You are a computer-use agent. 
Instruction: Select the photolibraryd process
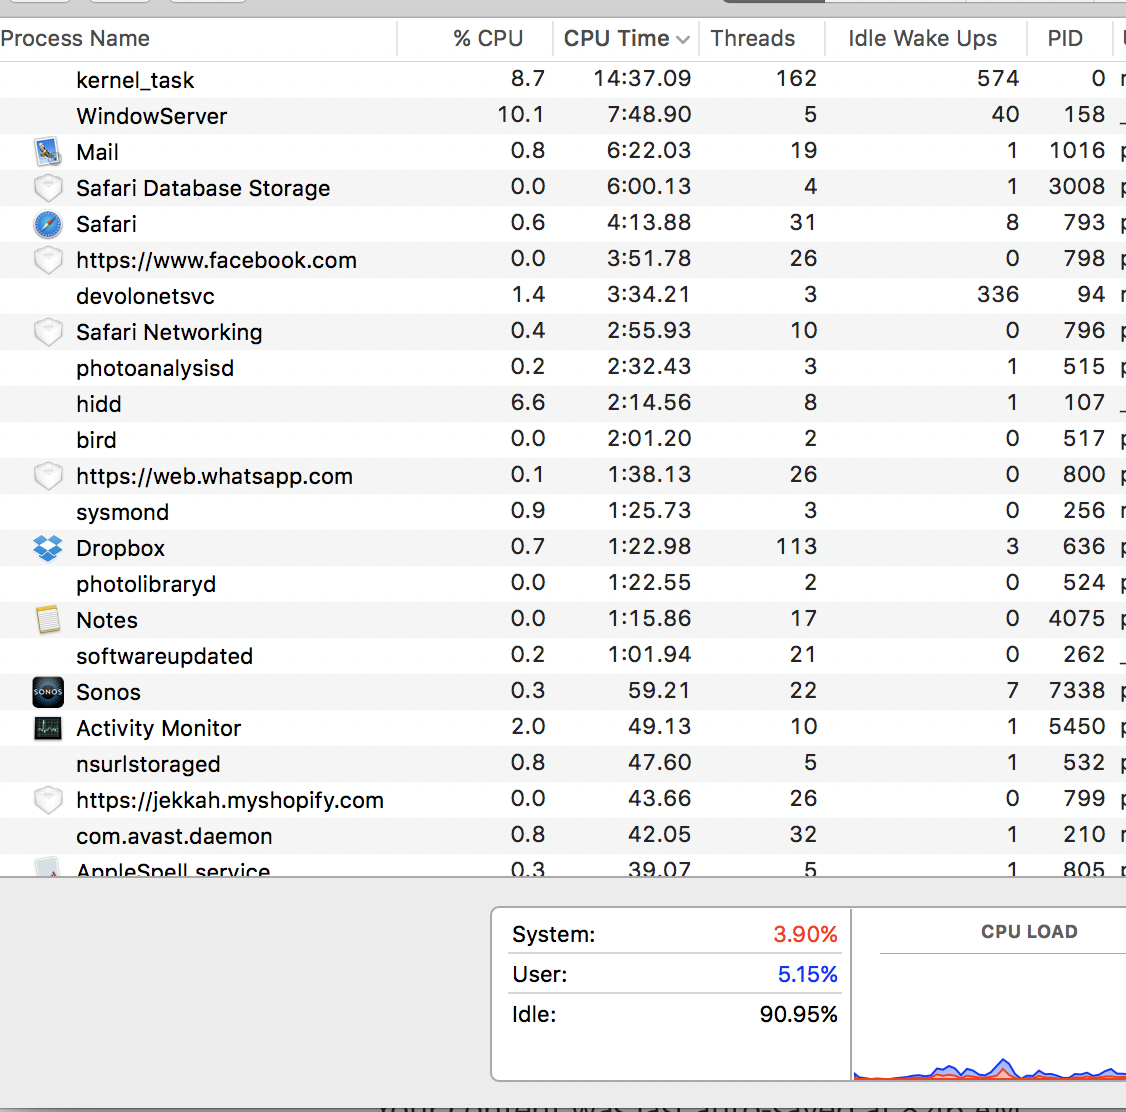click(x=146, y=584)
